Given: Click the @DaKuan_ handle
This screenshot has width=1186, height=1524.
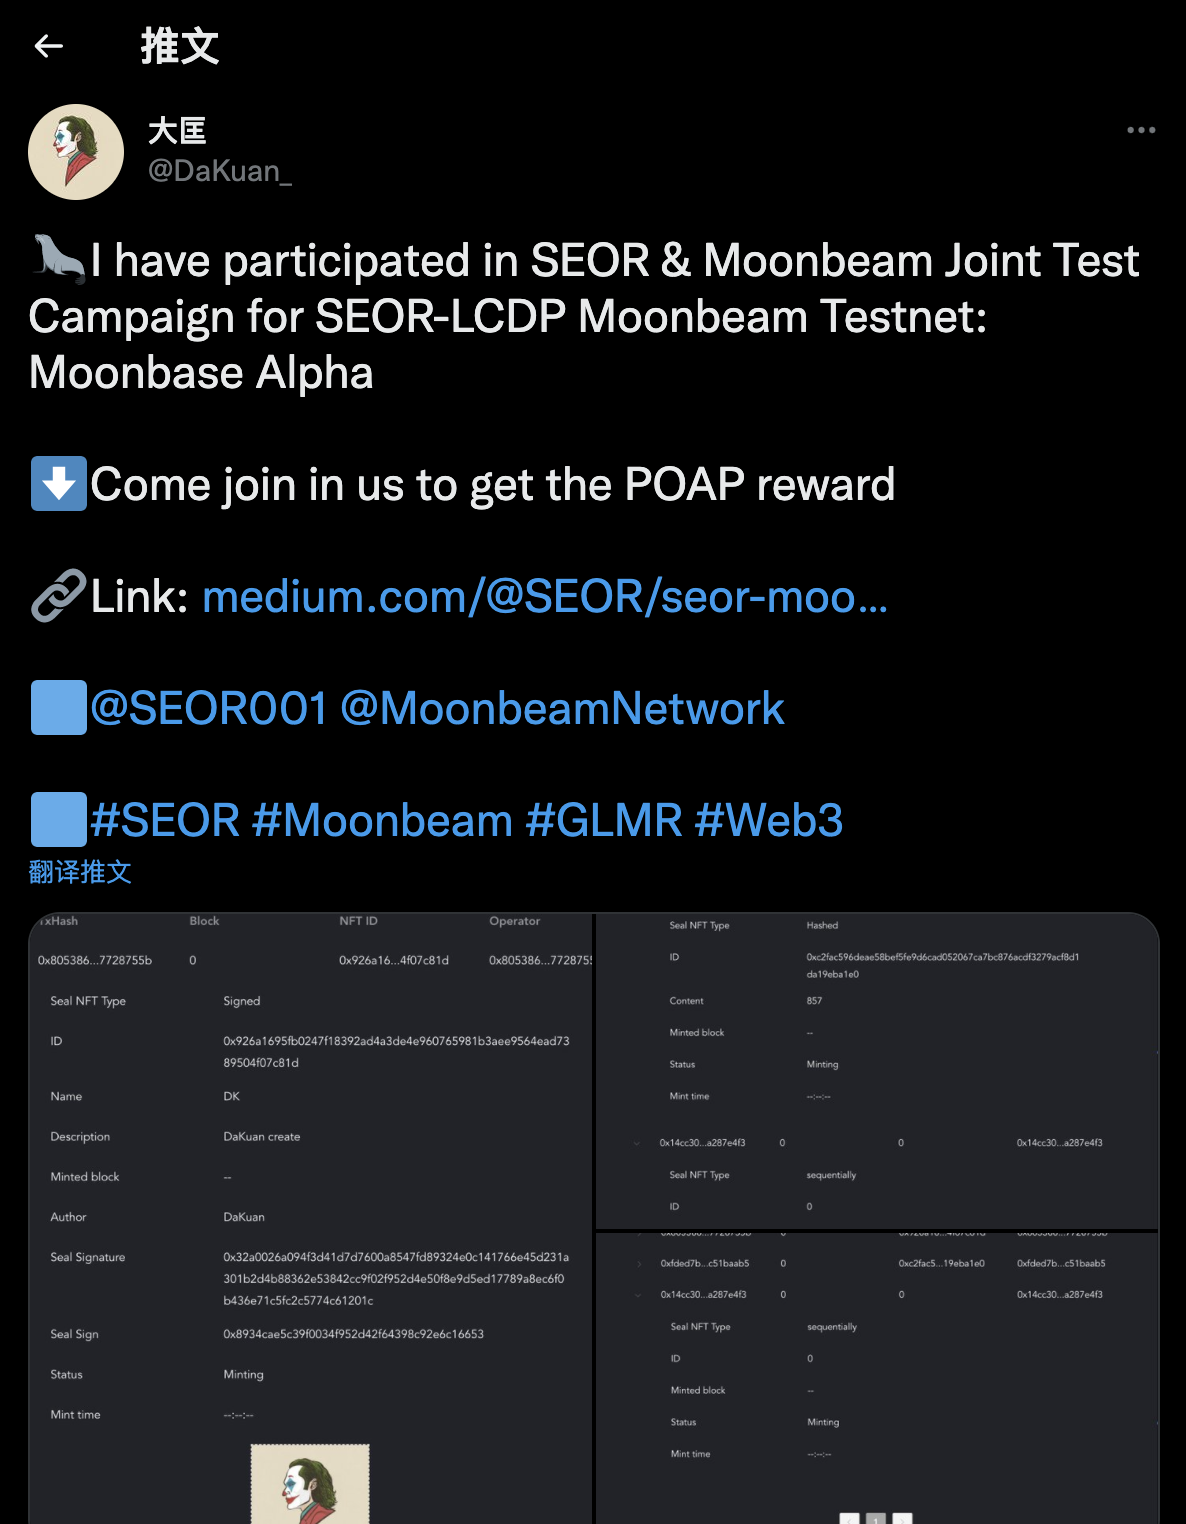Looking at the screenshot, I should pos(220,171).
